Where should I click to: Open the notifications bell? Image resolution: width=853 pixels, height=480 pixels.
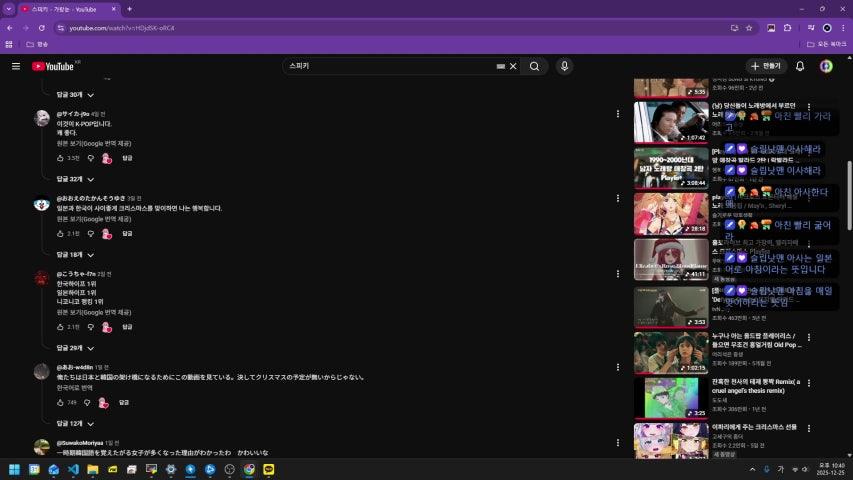(x=800, y=66)
